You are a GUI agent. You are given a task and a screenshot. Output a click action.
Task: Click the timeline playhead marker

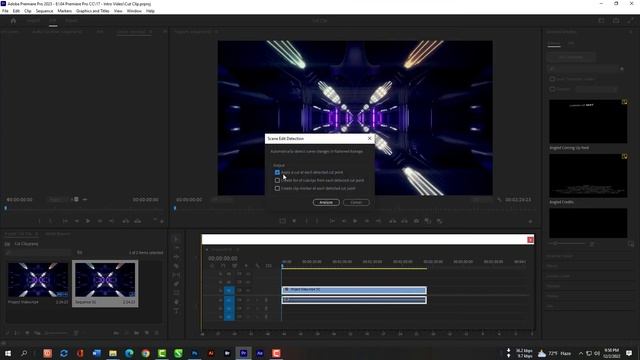coord(282,266)
